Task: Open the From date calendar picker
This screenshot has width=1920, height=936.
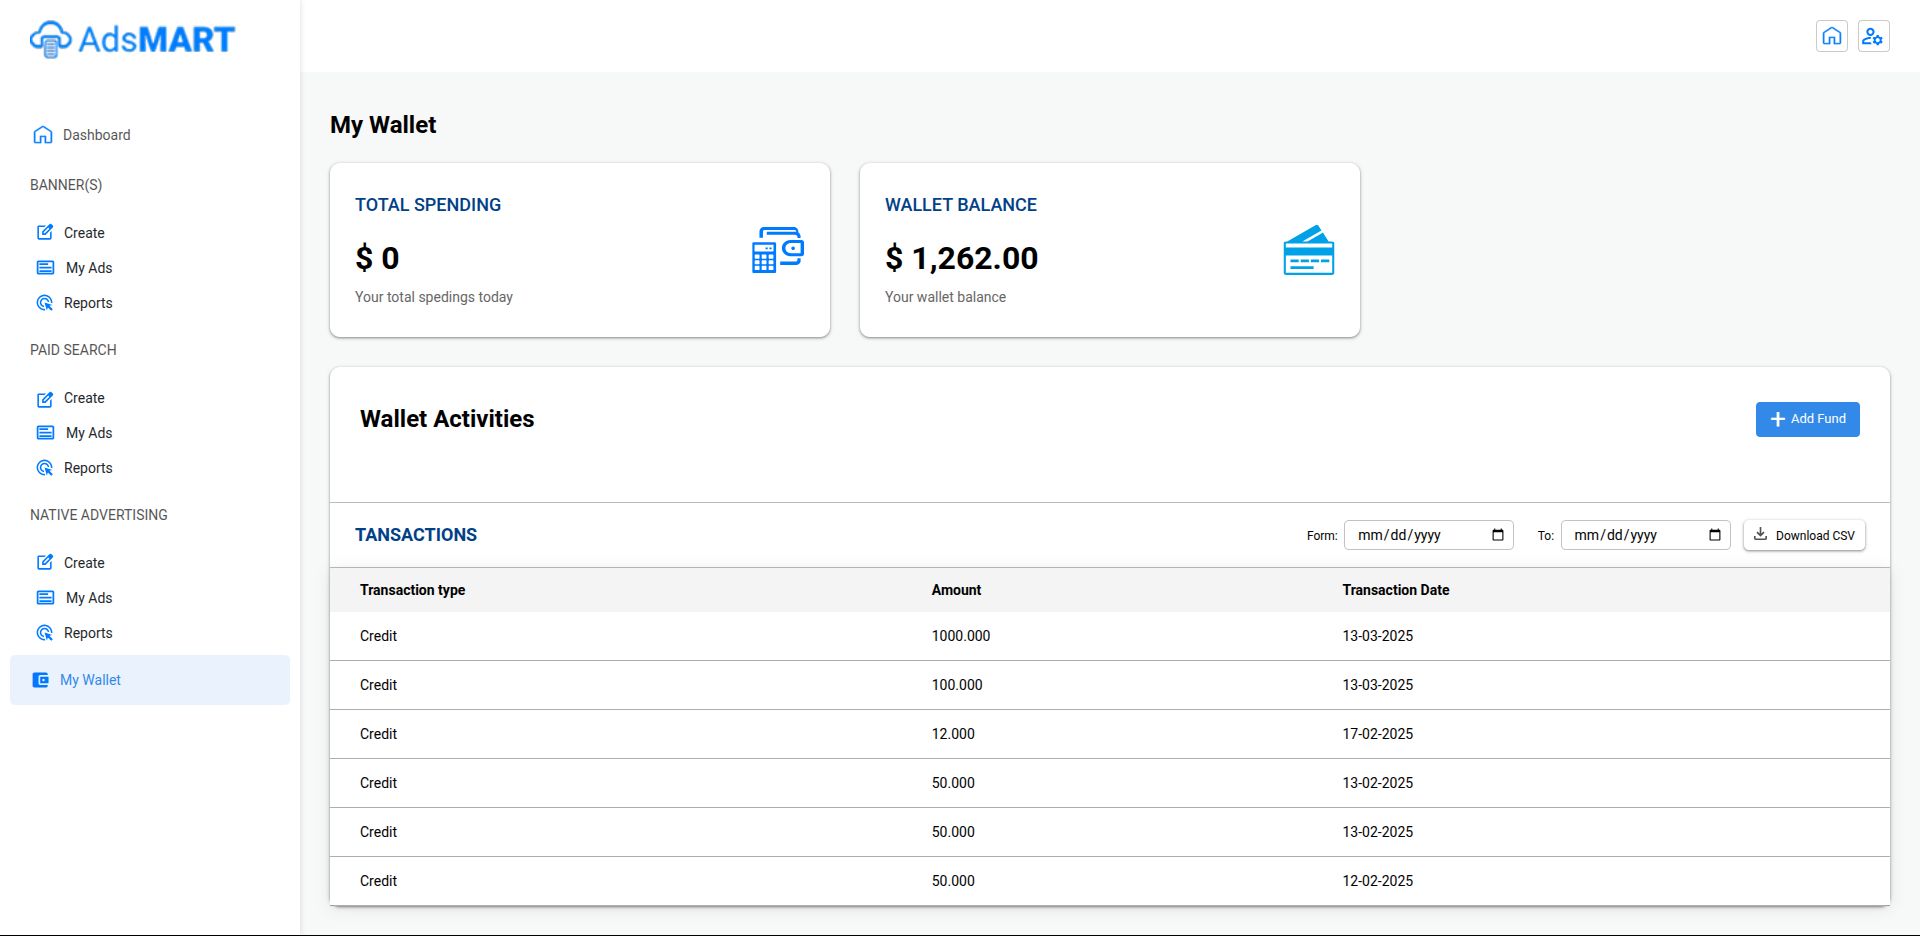Action: tap(1497, 535)
